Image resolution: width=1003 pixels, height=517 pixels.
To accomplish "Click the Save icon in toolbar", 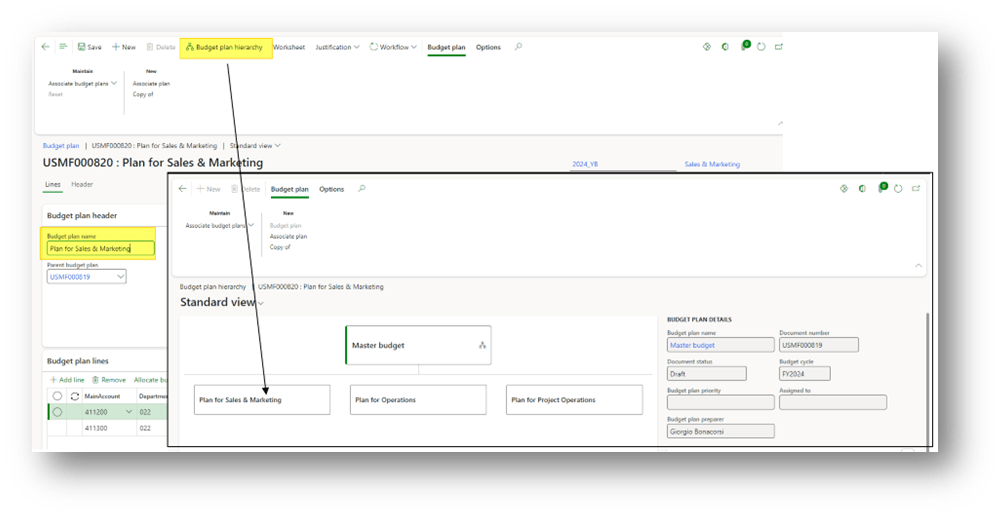I will (x=88, y=47).
